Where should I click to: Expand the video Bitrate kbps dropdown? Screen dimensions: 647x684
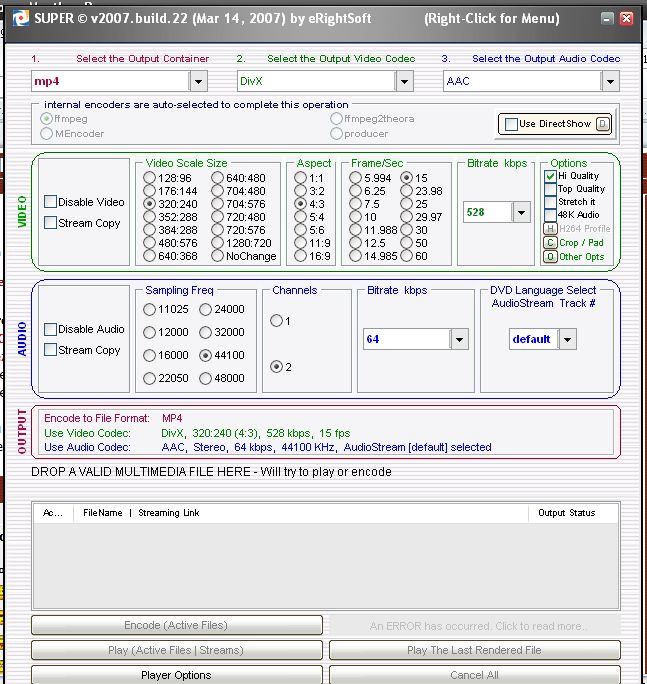521,212
